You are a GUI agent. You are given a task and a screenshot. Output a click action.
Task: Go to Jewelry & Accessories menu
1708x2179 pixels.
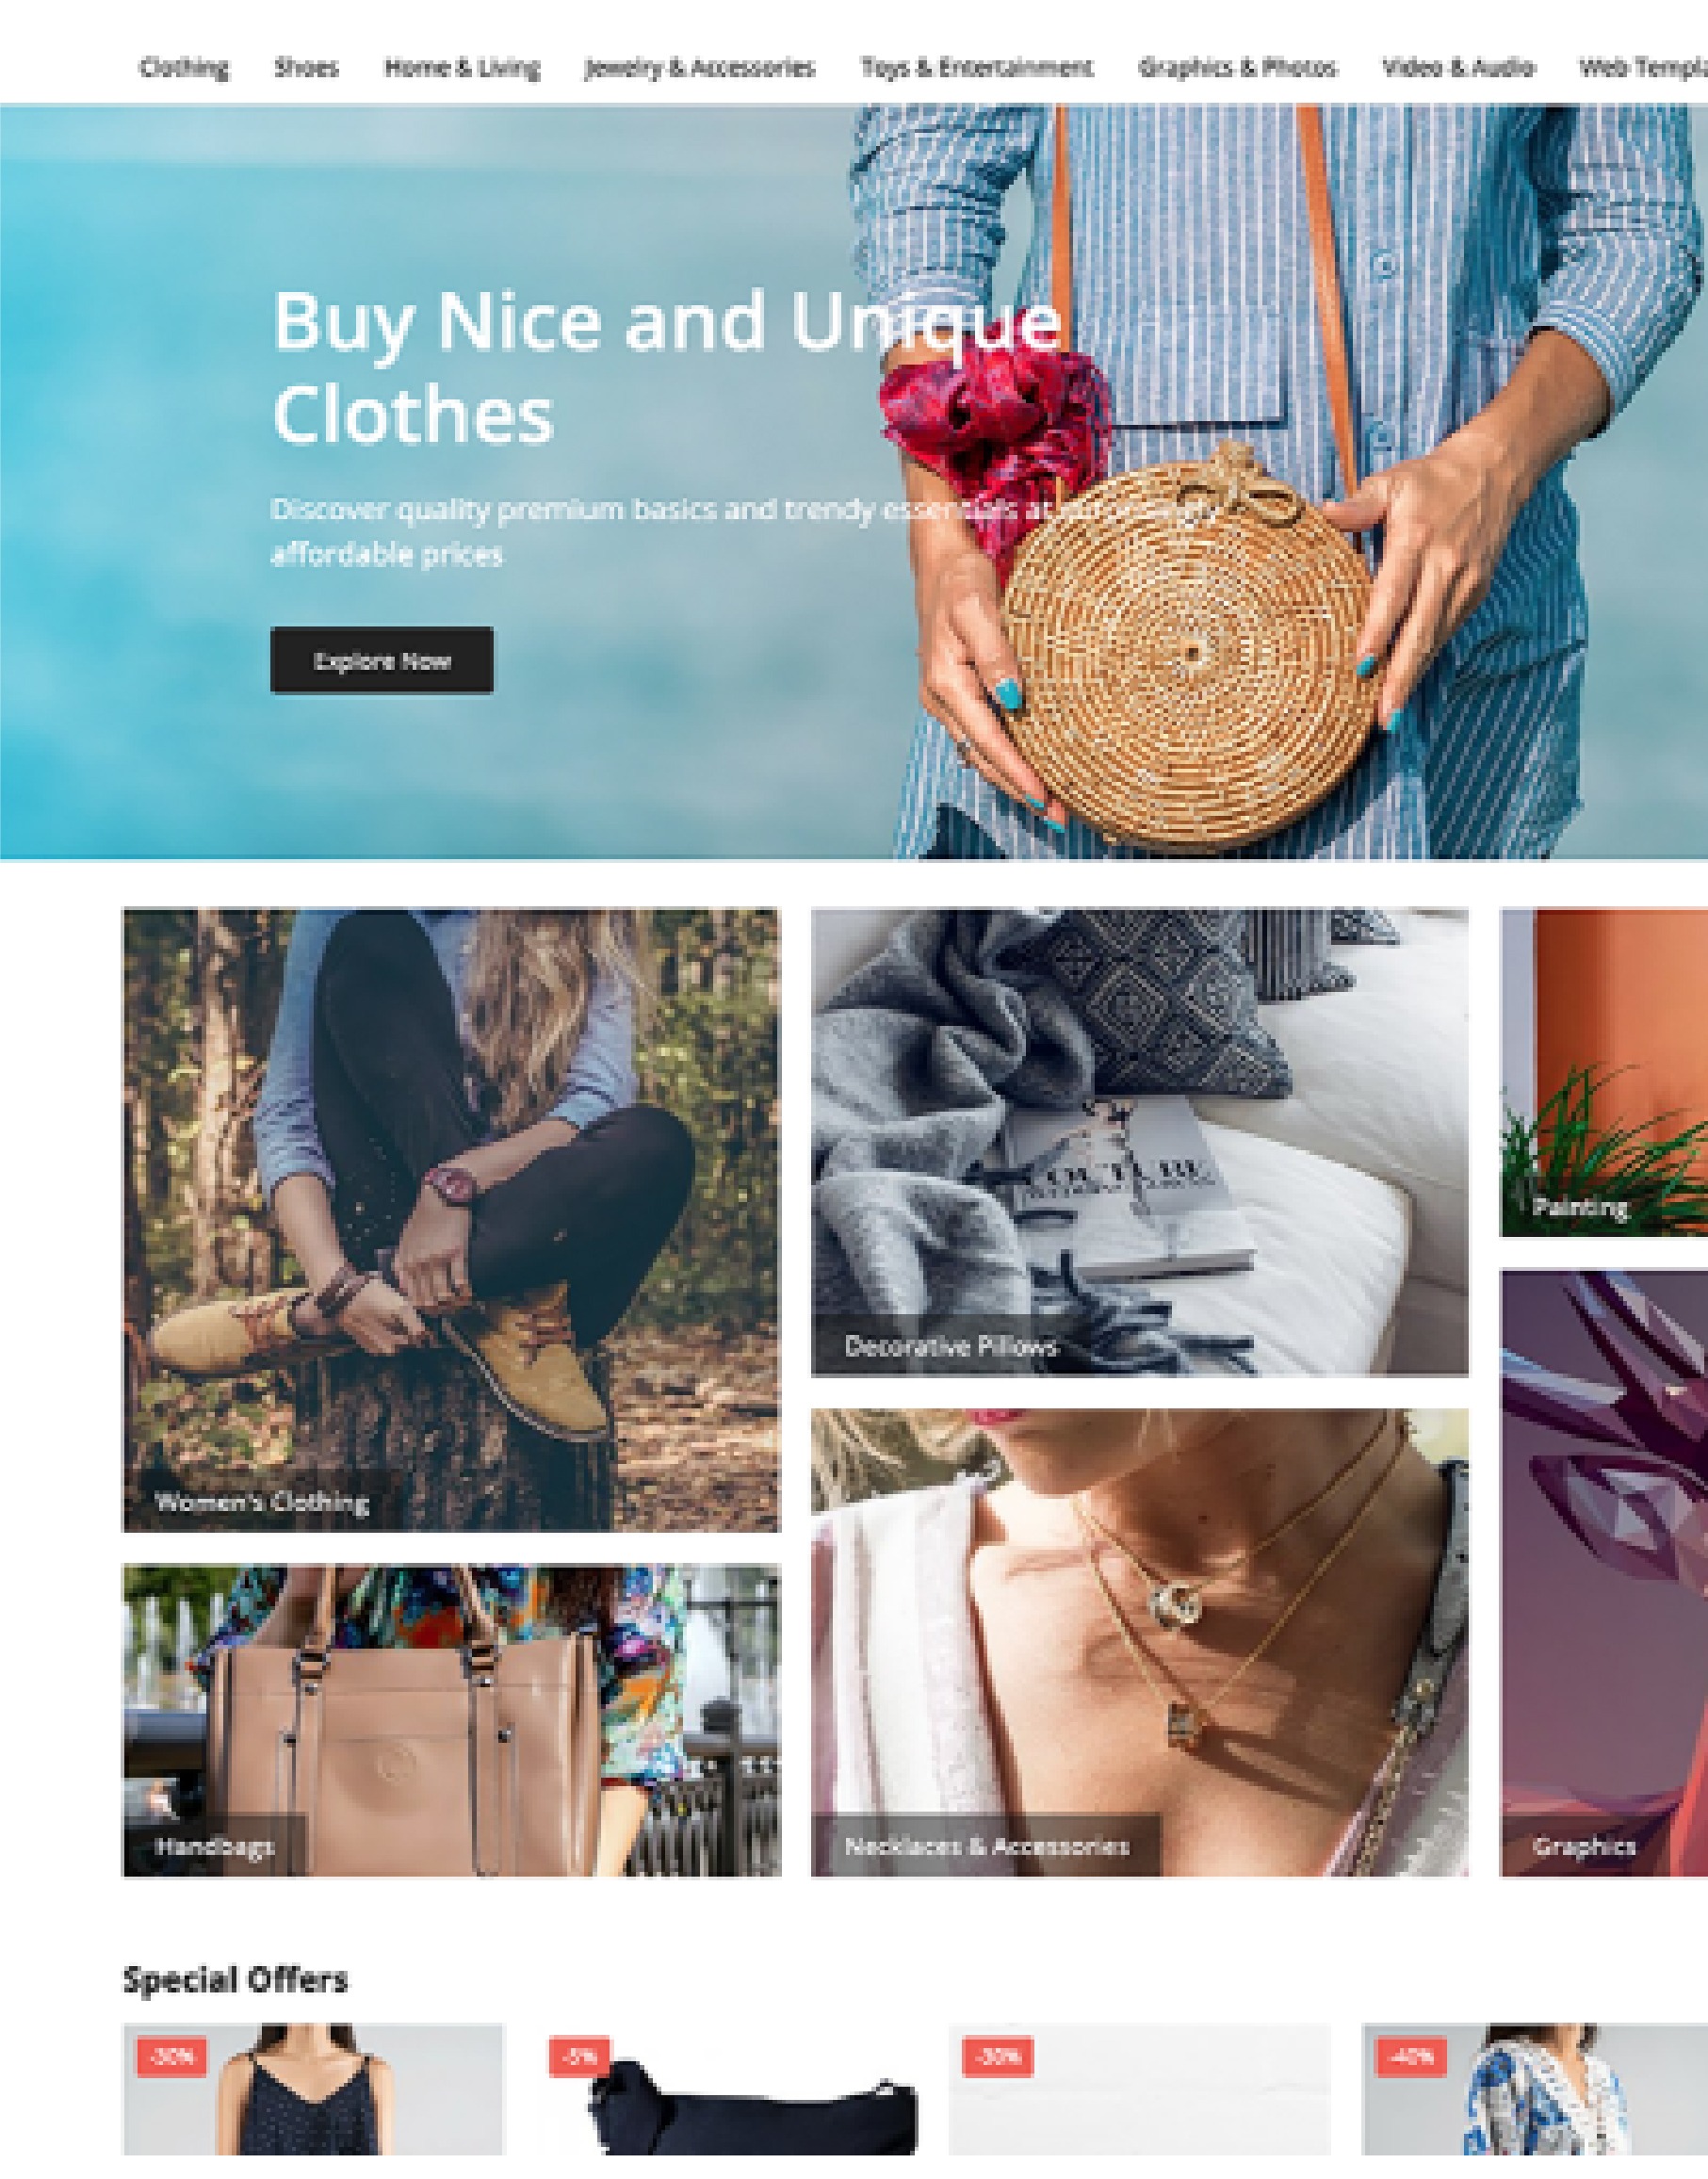(x=700, y=68)
